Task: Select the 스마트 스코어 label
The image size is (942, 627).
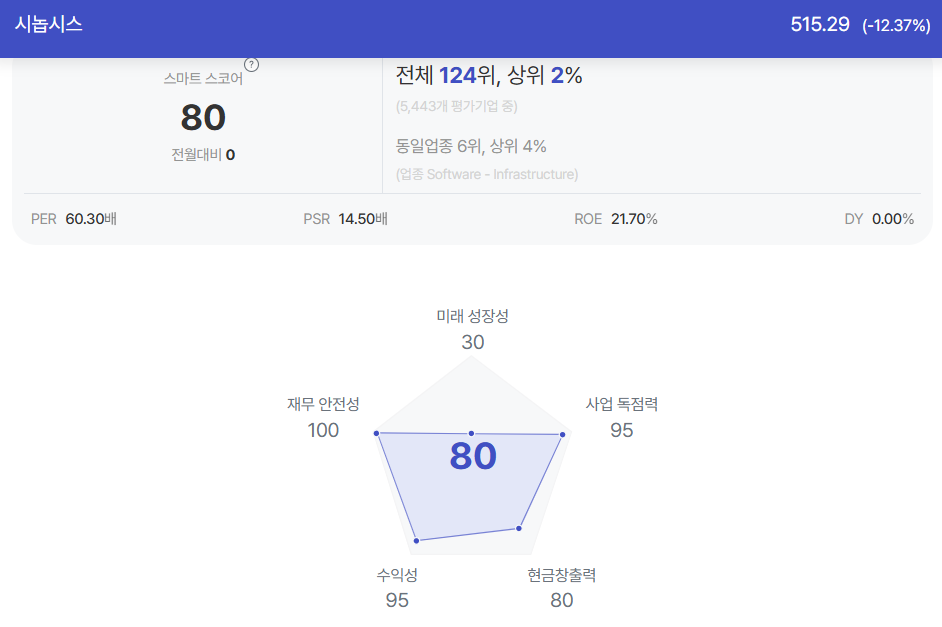Action: tap(203, 79)
